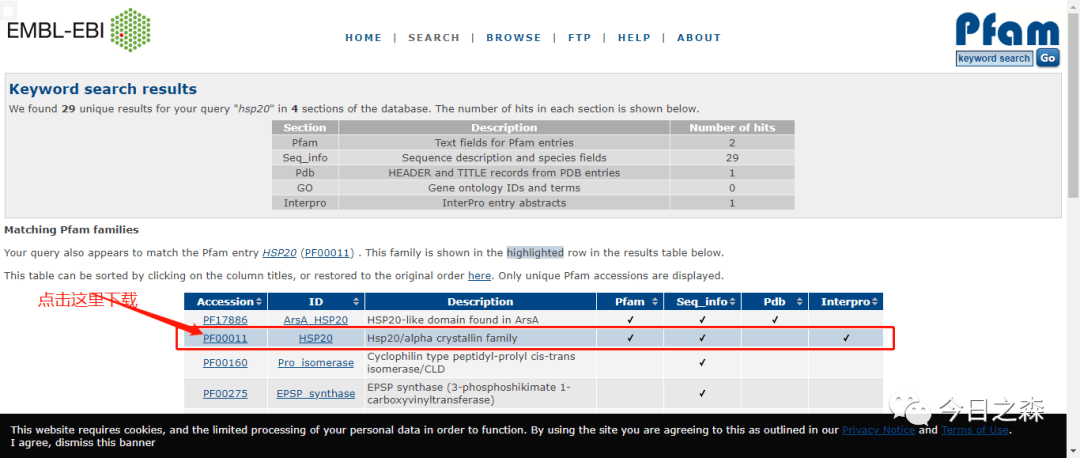Viewport: 1080px width, 458px height.
Task: Sort table by Seq_info column arrows
Action: [733, 302]
